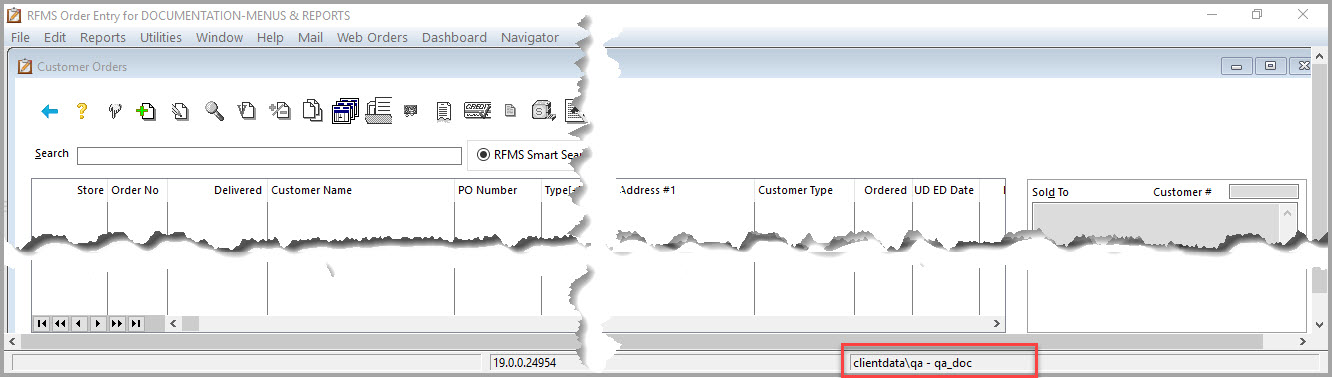
Task: Sort by the Ordered column header
Action: (x=885, y=190)
